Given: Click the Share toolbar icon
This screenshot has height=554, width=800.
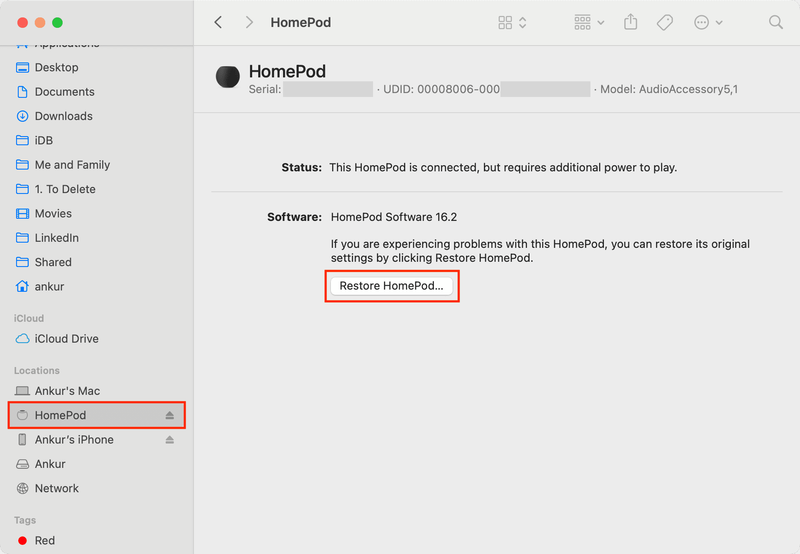Looking at the screenshot, I should tap(631, 22).
